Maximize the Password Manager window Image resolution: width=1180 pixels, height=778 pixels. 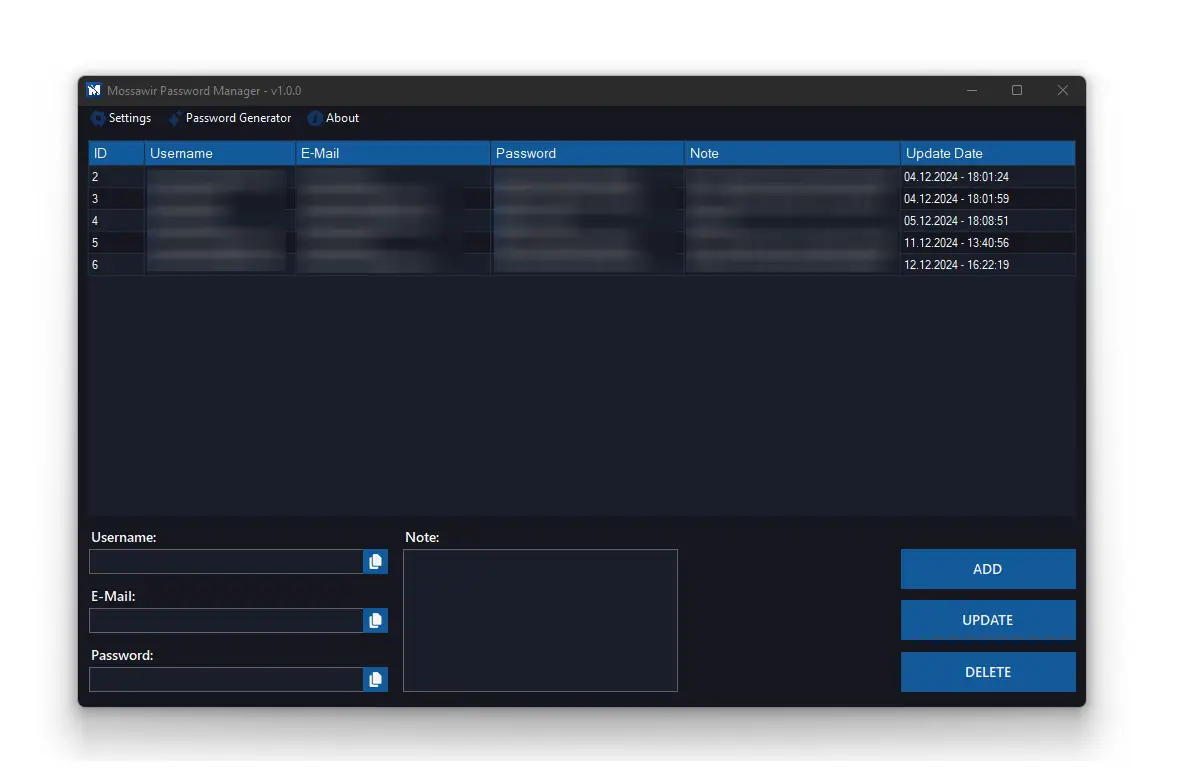click(x=1017, y=90)
